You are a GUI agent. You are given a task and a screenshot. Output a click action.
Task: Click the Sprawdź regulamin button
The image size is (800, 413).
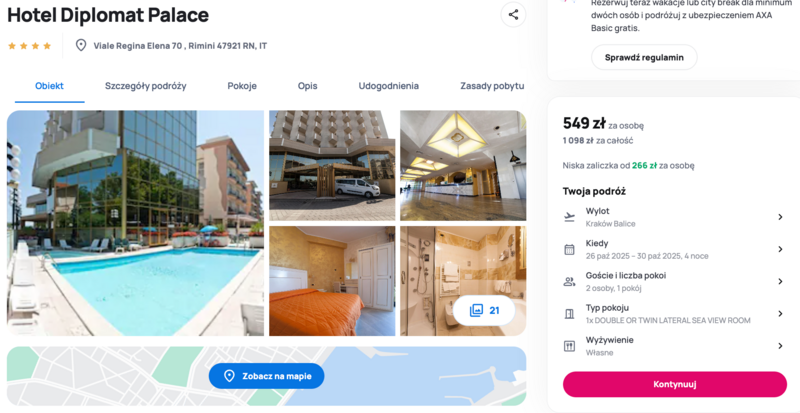(644, 57)
